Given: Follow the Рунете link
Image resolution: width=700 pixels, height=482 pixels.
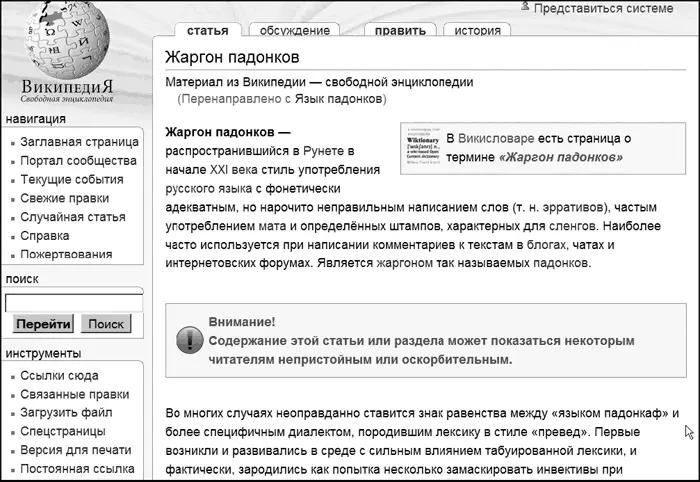Looking at the screenshot, I should click(325, 151).
